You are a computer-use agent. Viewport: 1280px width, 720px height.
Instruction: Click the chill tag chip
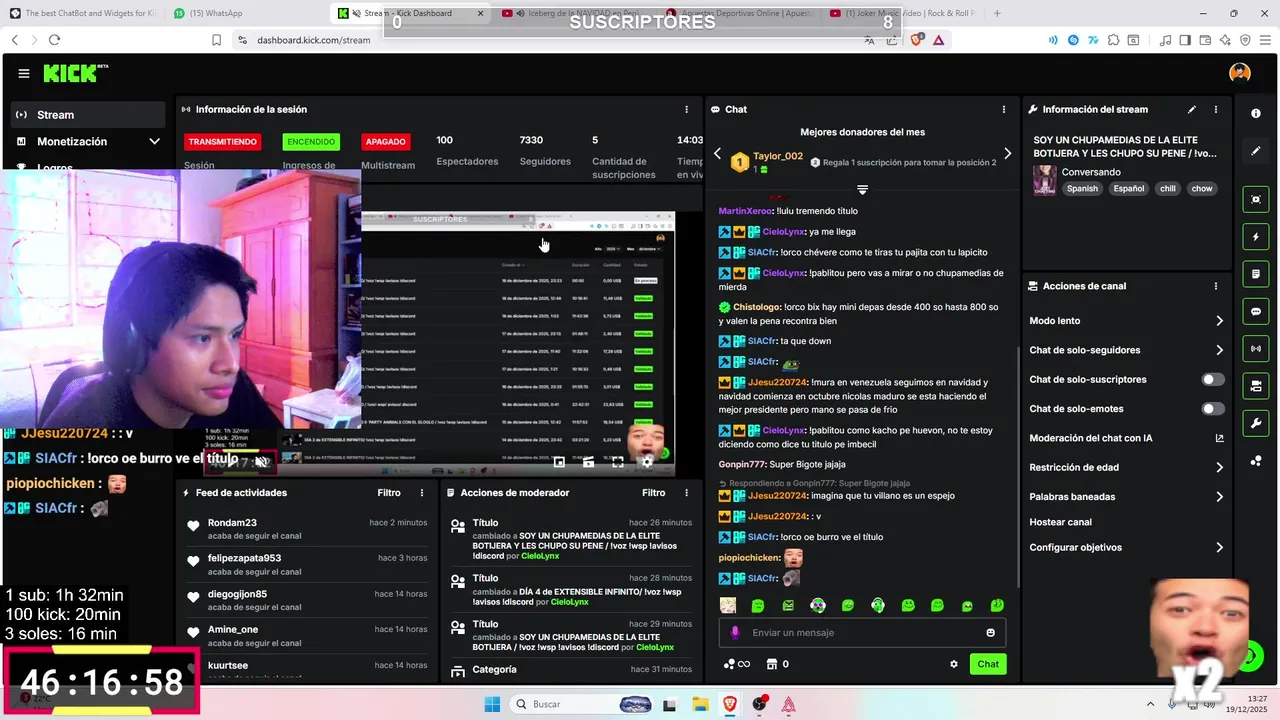pyautogui.click(x=1167, y=189)
